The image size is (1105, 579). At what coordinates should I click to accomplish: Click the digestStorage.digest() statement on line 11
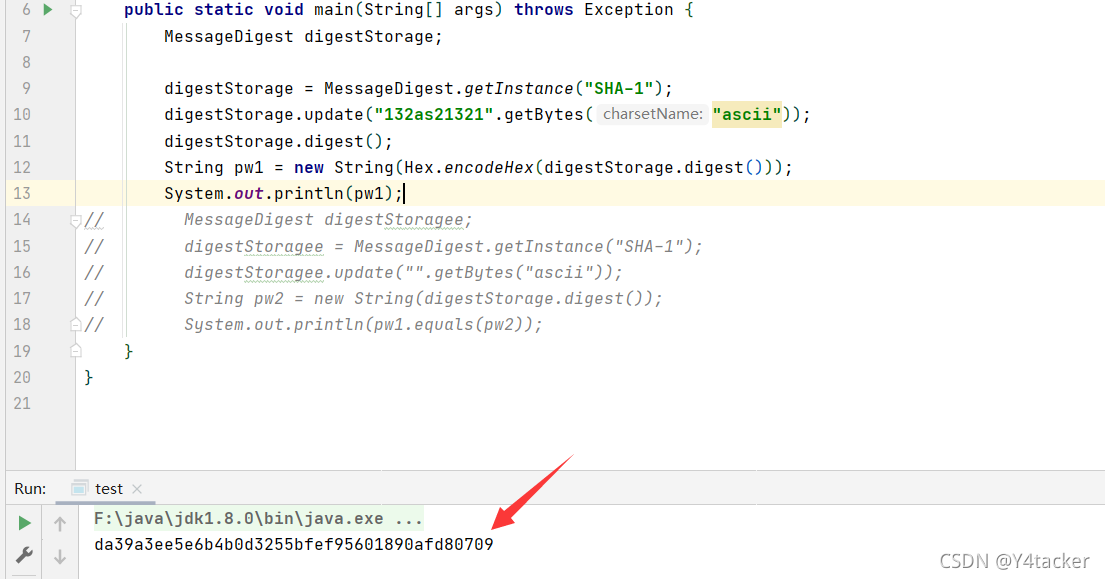tap(278, 142)
